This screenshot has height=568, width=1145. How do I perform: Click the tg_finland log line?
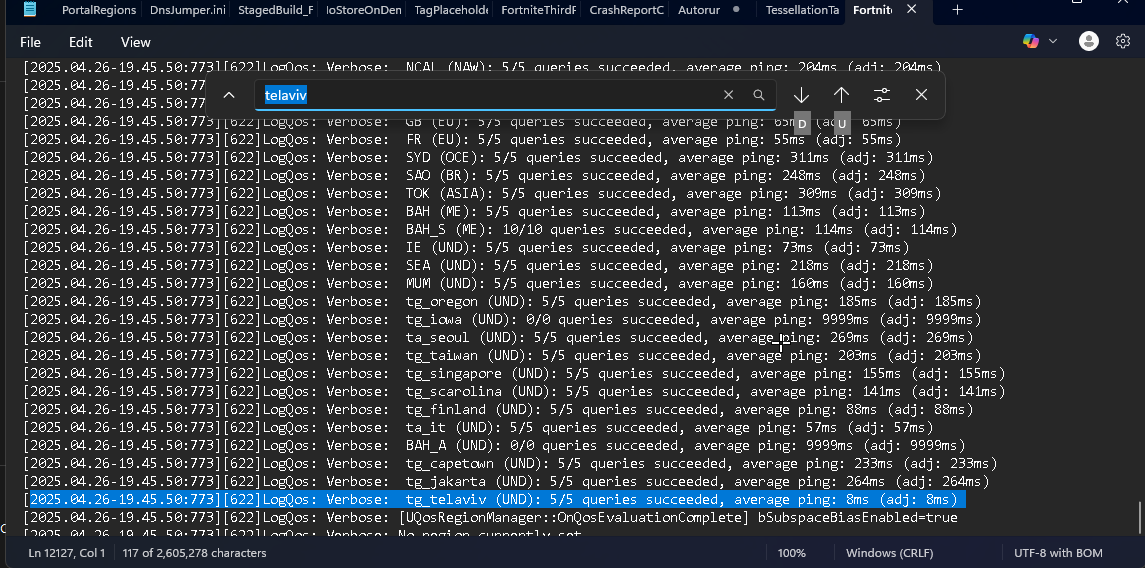(498, 410)
